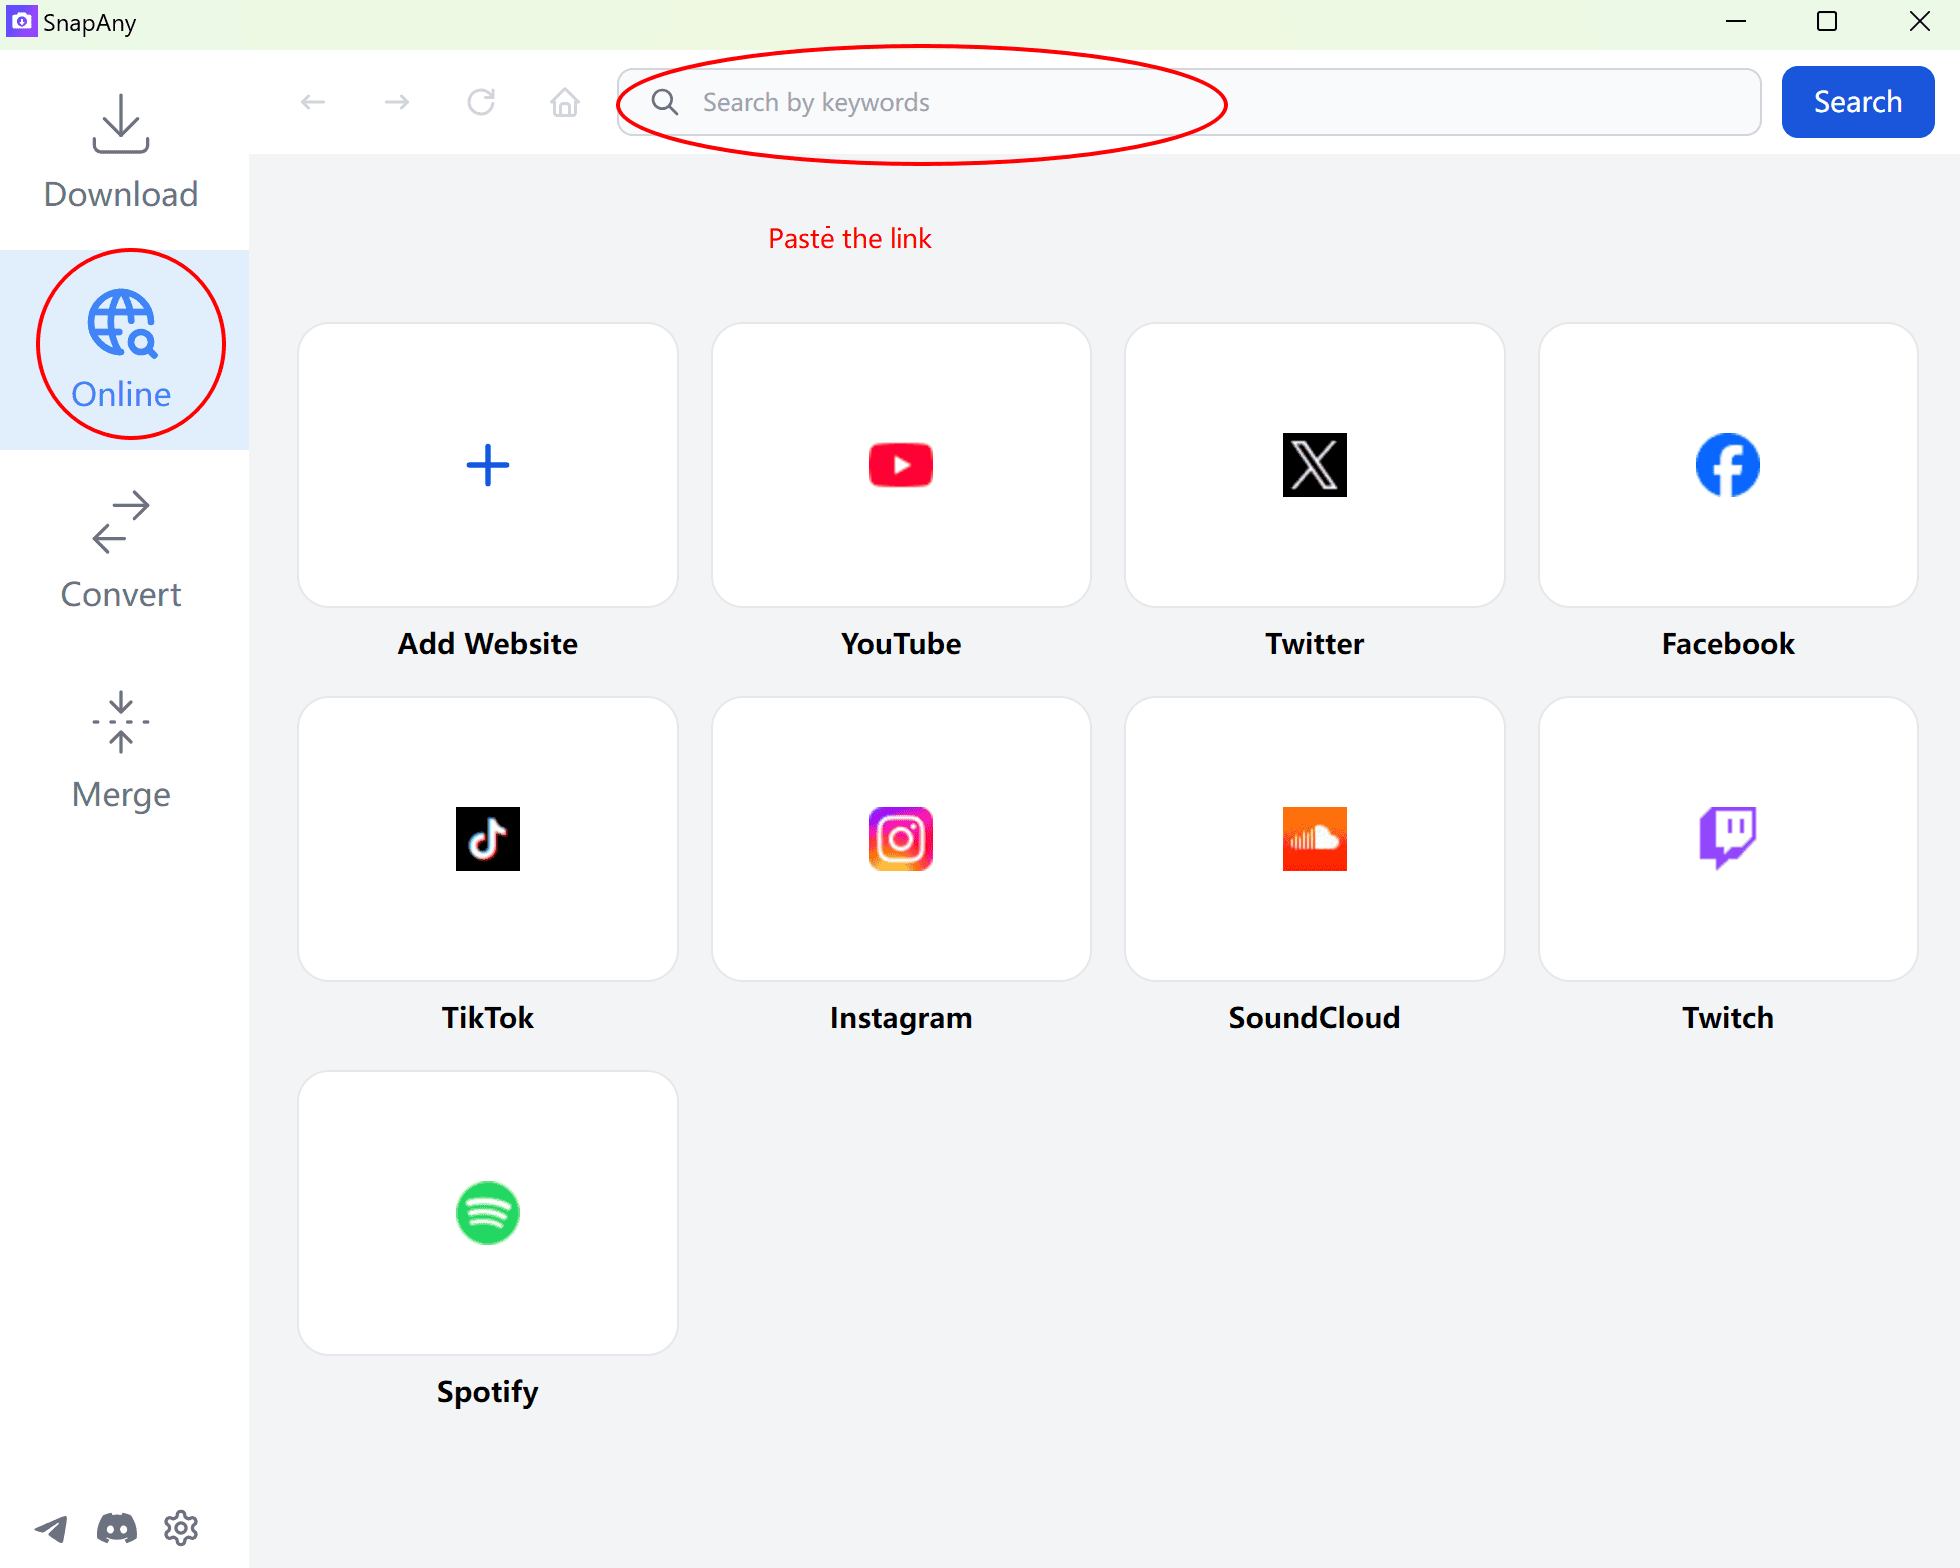Click the YouTube label text
The width and height of the screenshot is (1960, 1568).
[x=901, y=643]
